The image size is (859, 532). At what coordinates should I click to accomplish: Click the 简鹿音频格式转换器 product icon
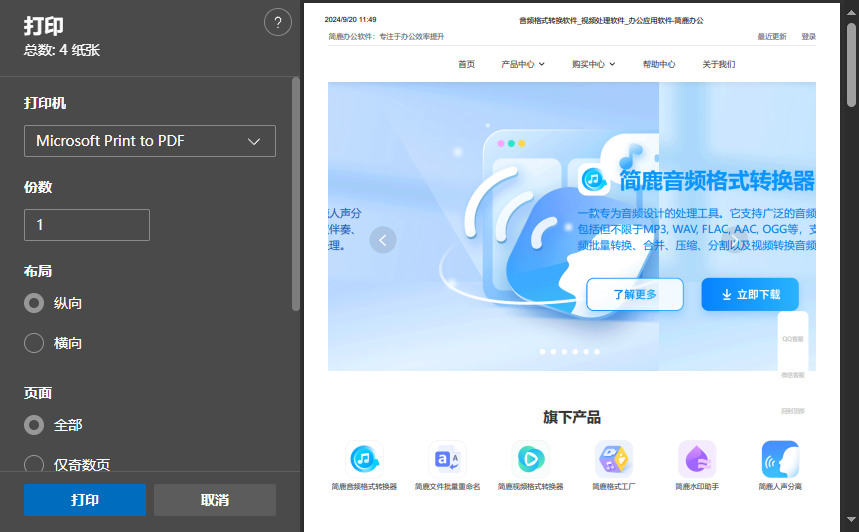[x=364, y=459]
